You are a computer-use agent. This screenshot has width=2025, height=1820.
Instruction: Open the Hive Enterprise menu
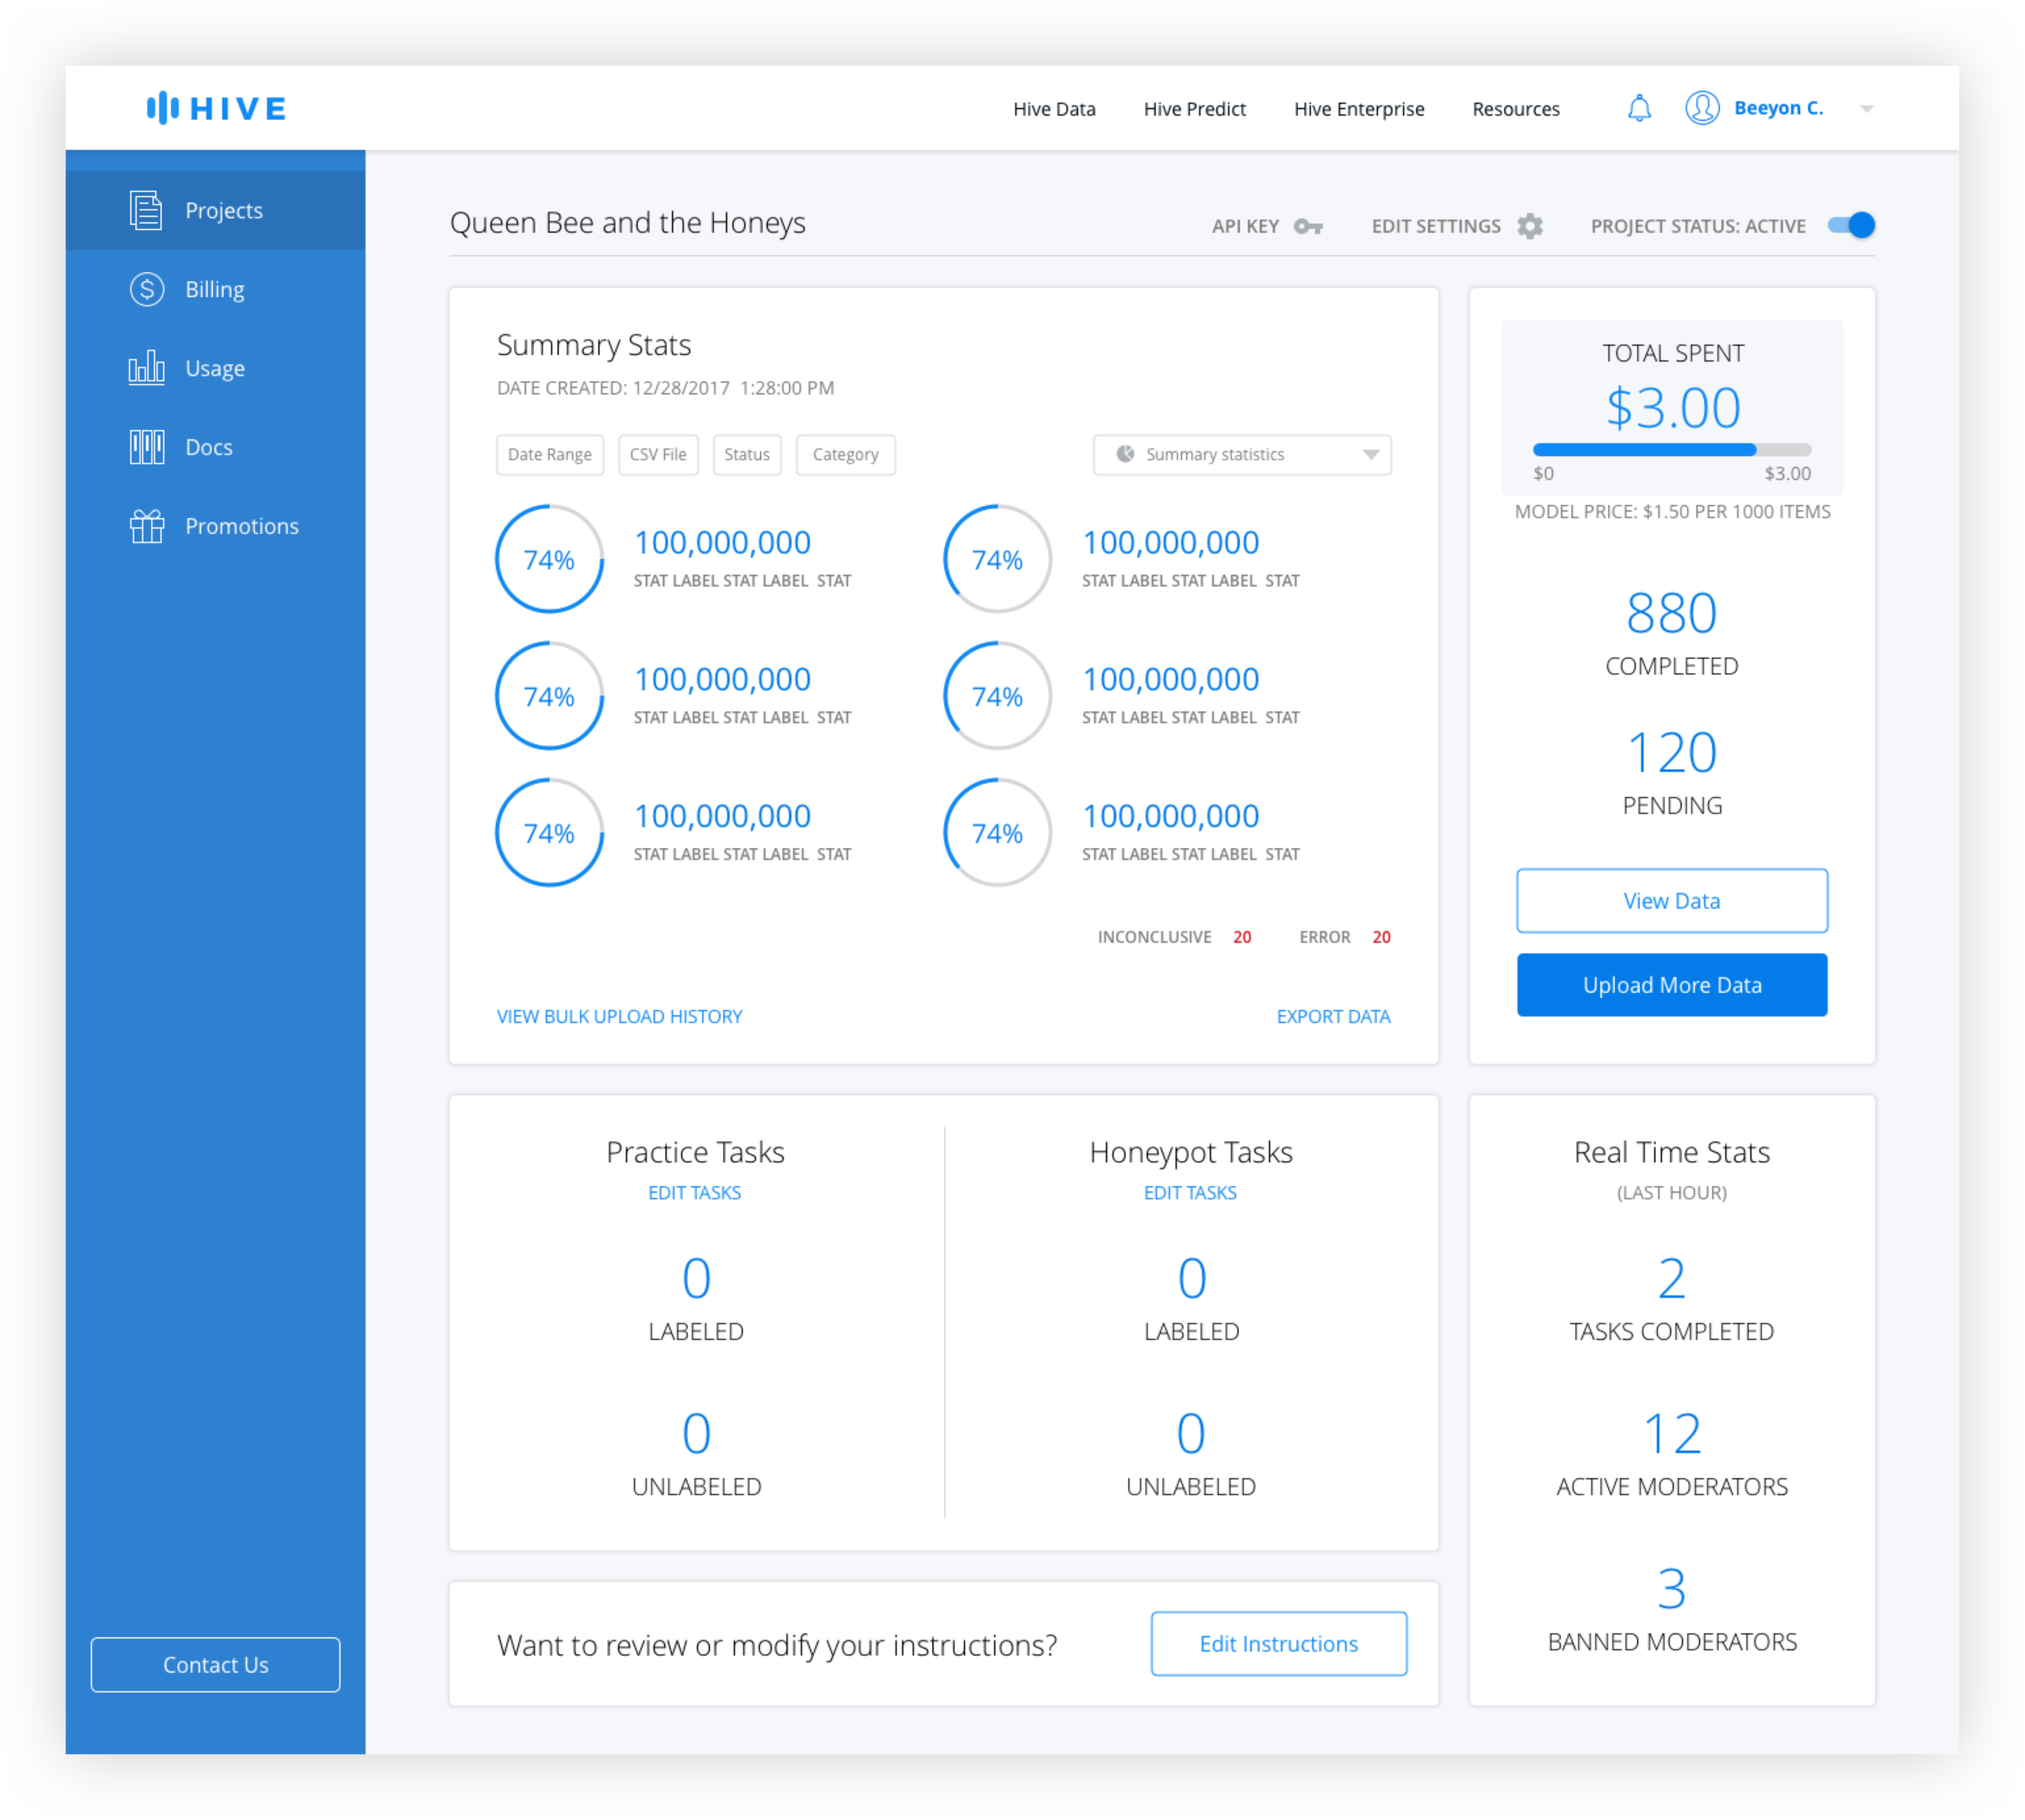pyautogui.click(x=1359, y=109)
